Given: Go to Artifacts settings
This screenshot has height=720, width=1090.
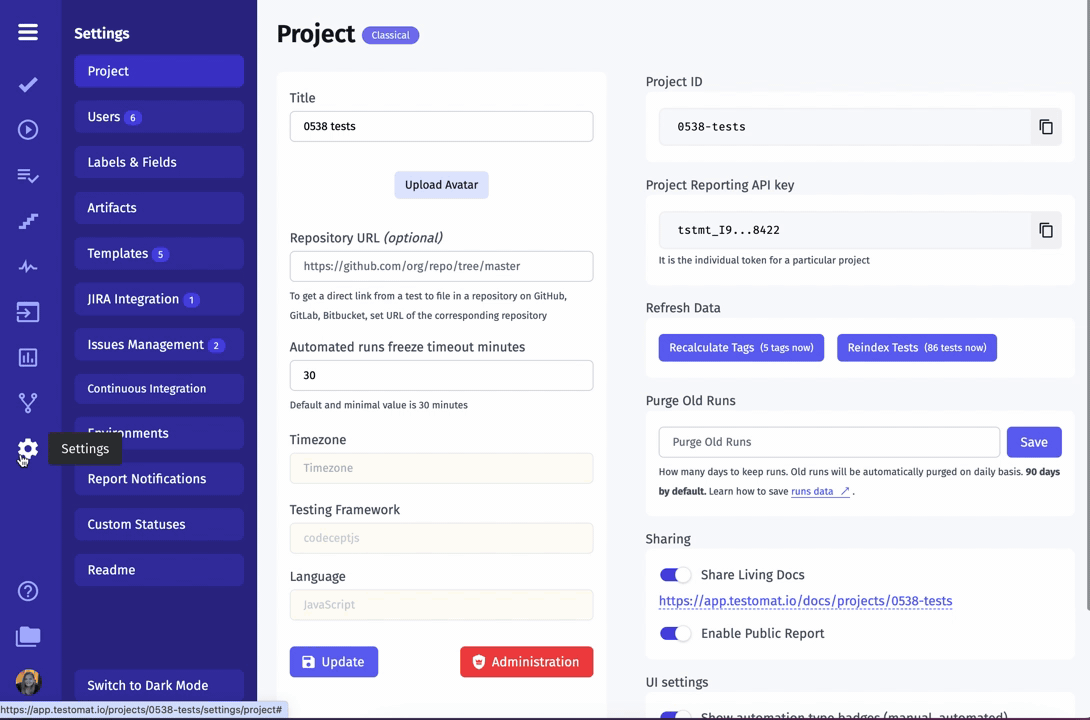Looking at the screenshot, I should coord(159,208).
